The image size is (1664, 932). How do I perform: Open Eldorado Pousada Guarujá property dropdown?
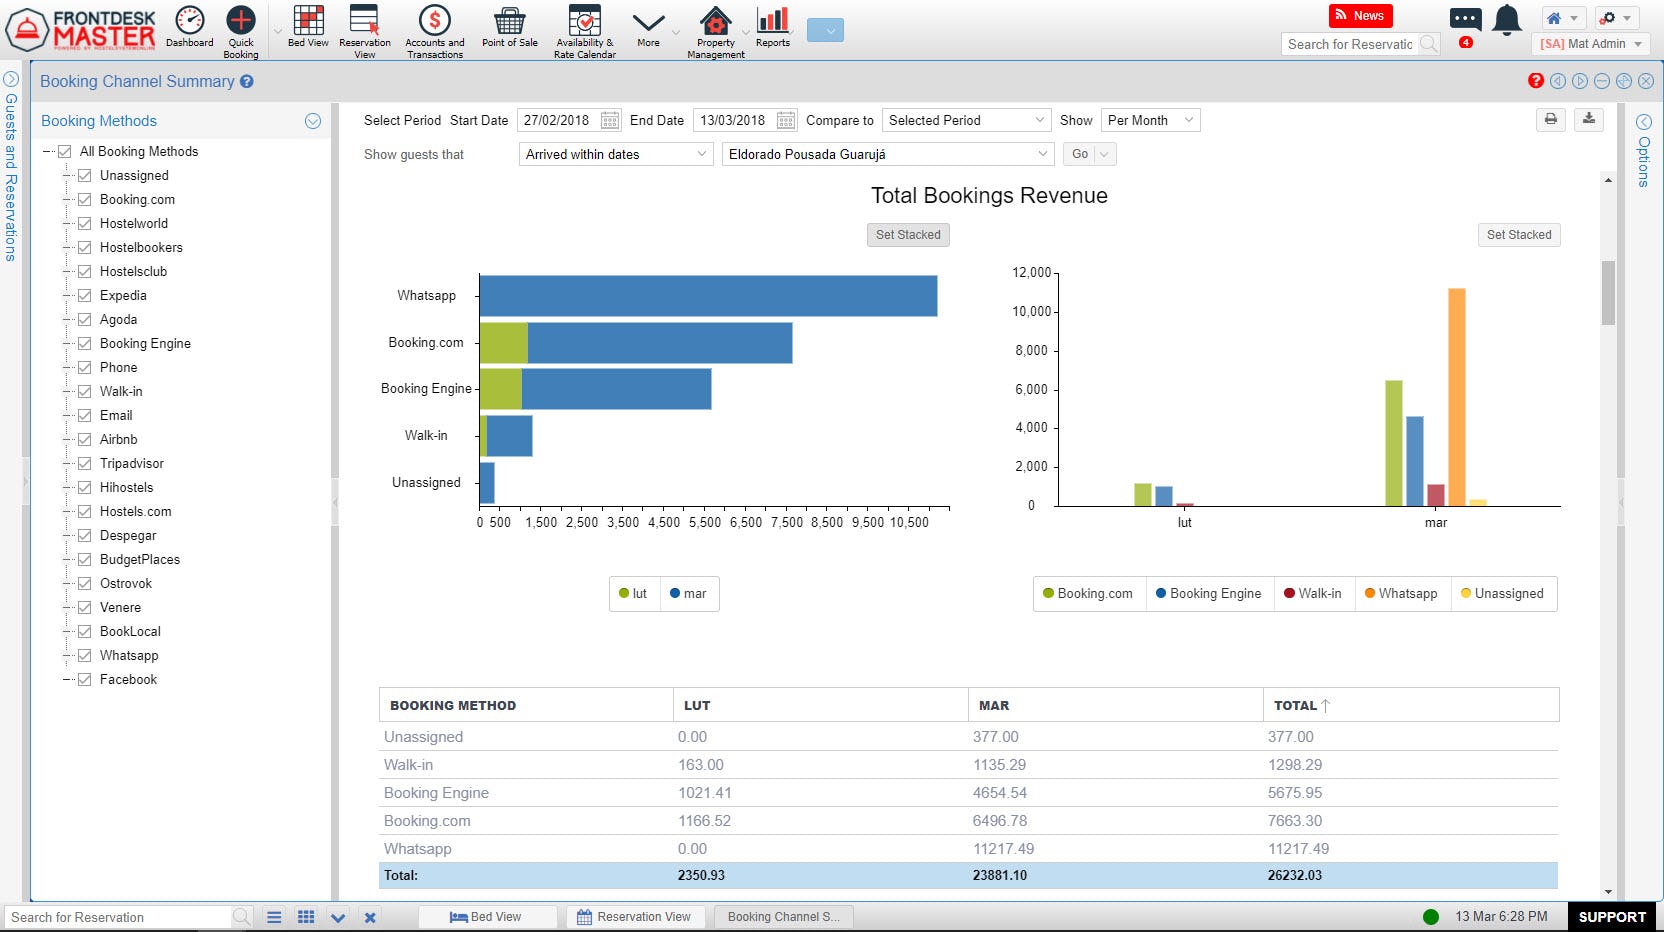[888, 154]
